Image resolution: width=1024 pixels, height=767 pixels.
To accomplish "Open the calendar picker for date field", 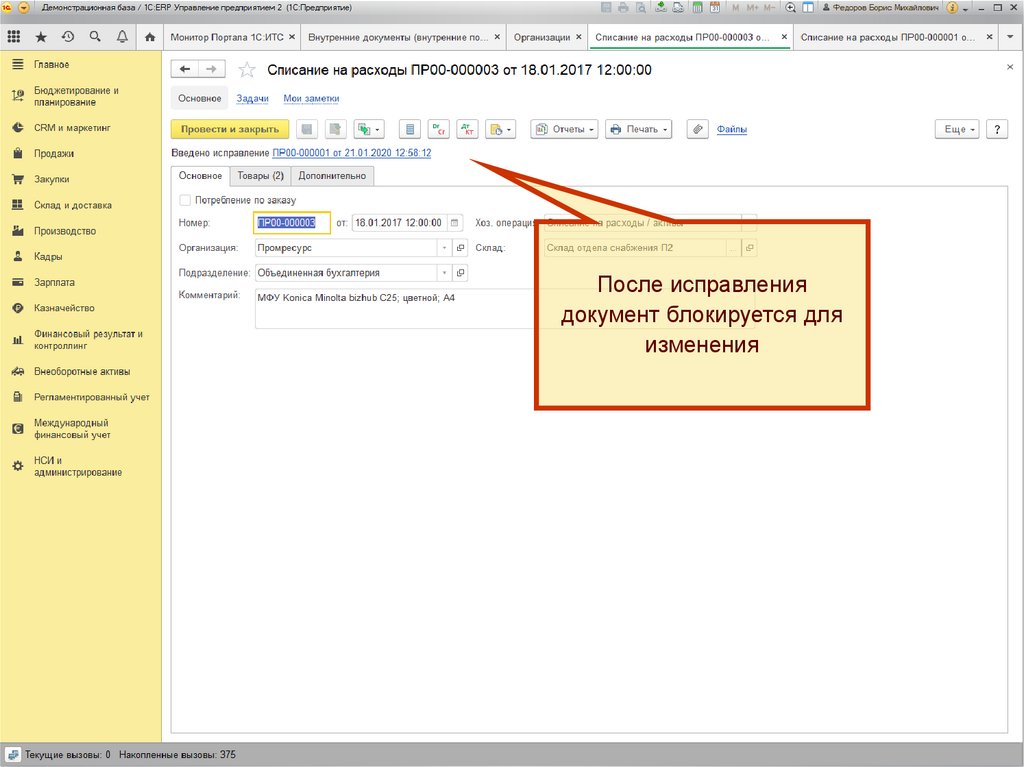I will click(x=455, y=223).
